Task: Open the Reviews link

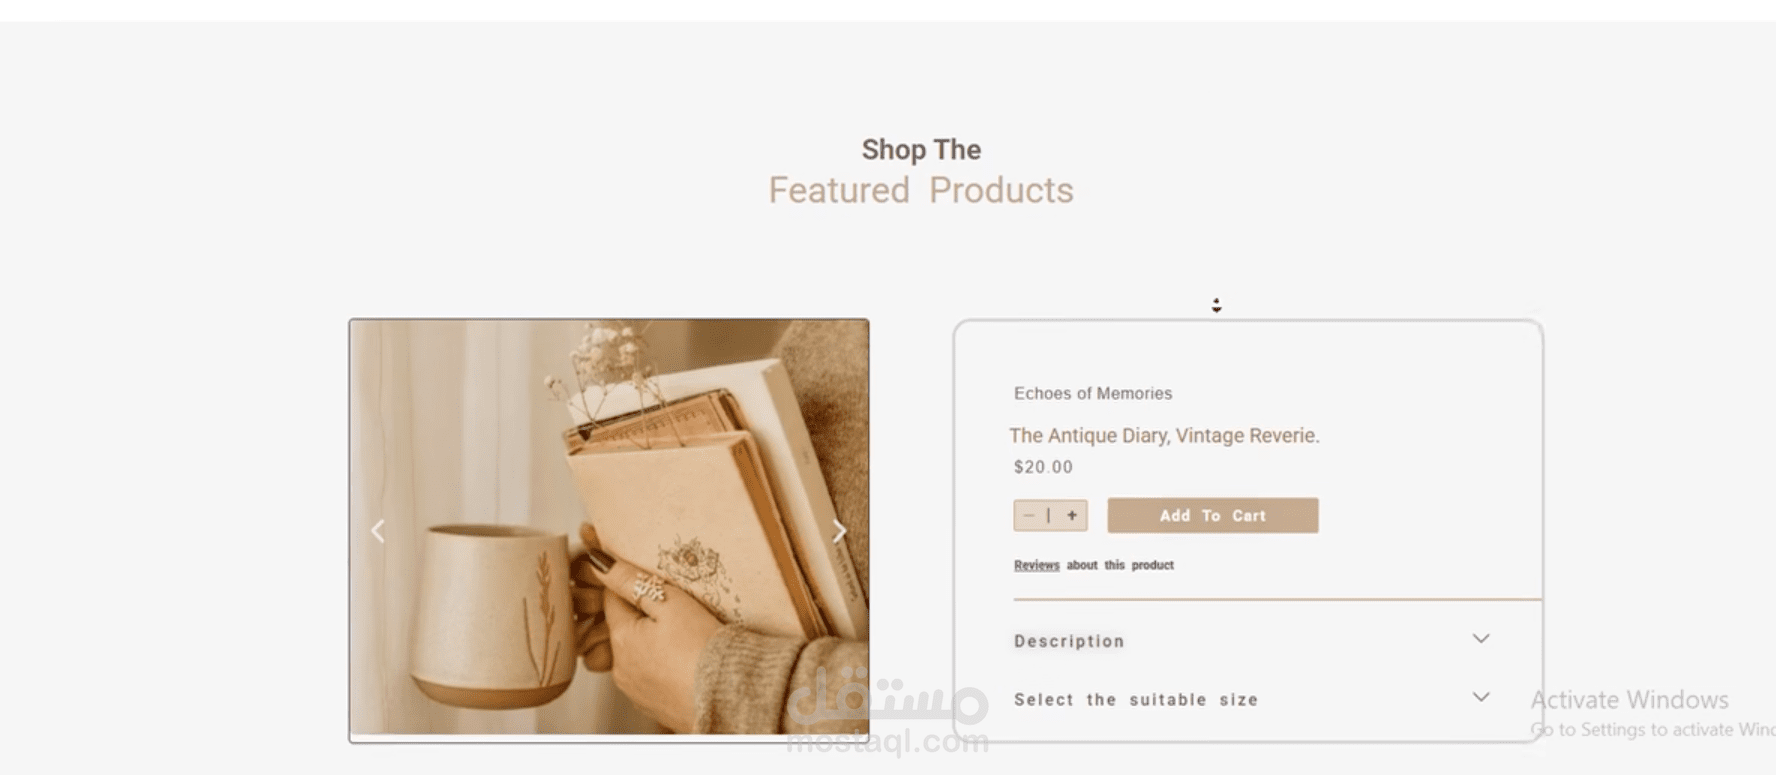Action: point(1036,565)
